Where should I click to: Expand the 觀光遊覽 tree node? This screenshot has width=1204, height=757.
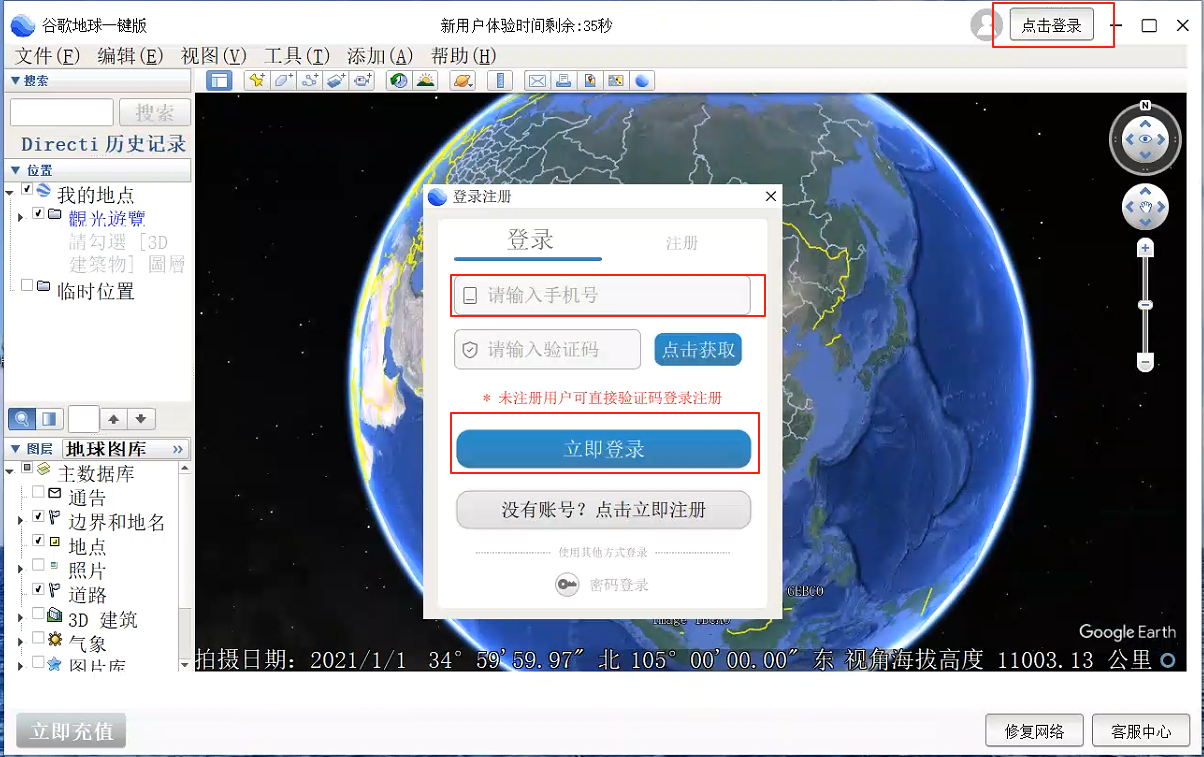coord(21,217)
